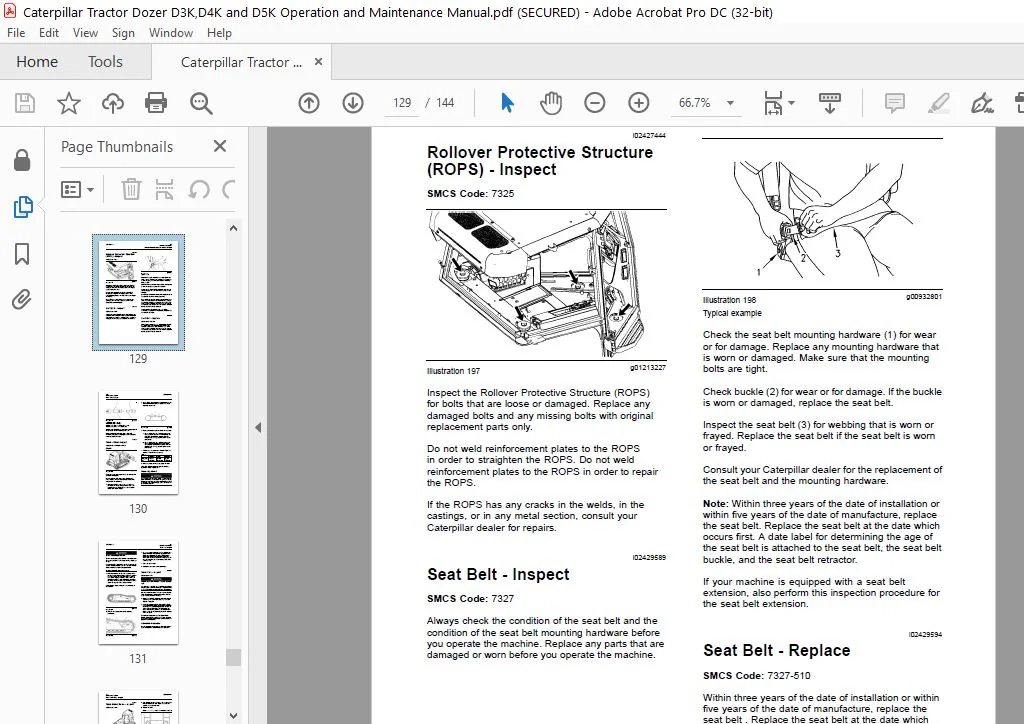The width and height of the screenshot is (1024, 724).
Task: Click the upload to cloud icon
Action: click(x=112, y=103)
